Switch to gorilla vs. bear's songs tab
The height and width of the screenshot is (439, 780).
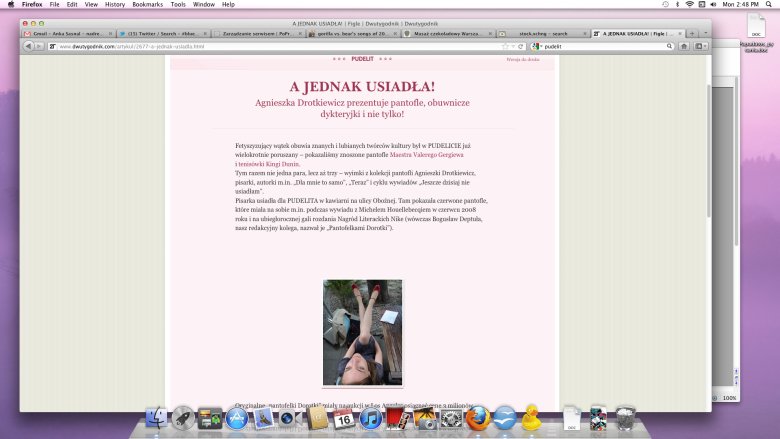tap(352, 34)
